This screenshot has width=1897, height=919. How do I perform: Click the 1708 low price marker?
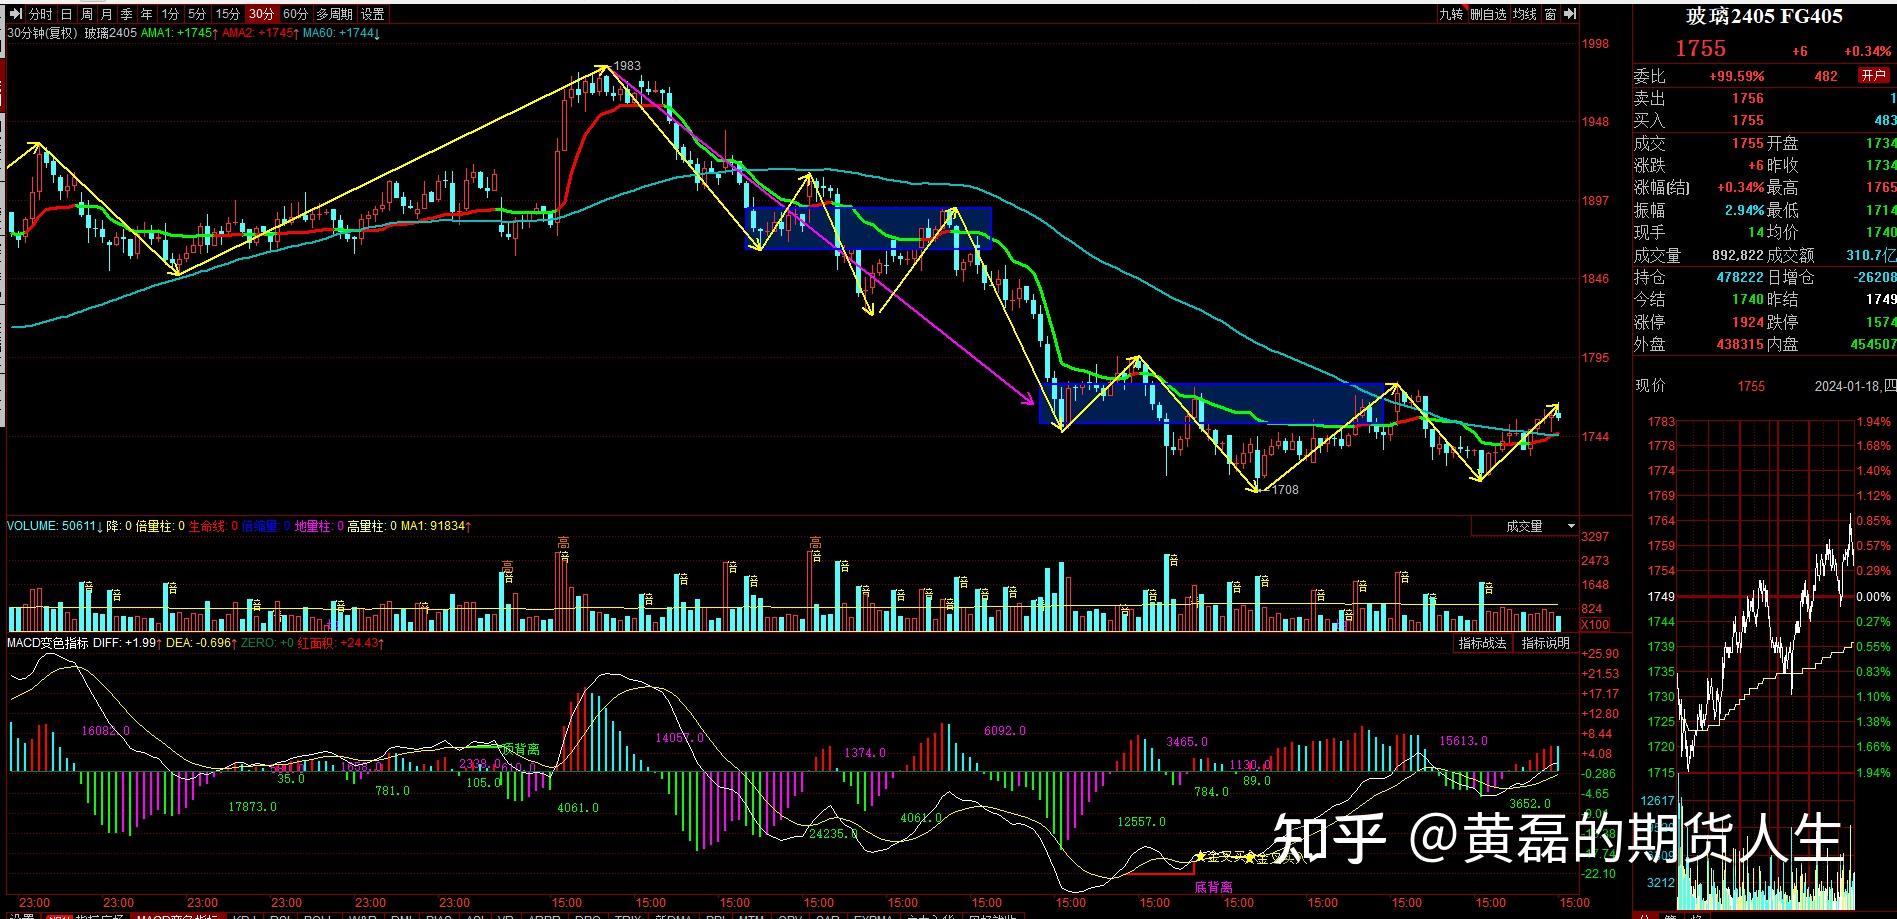1285,490
